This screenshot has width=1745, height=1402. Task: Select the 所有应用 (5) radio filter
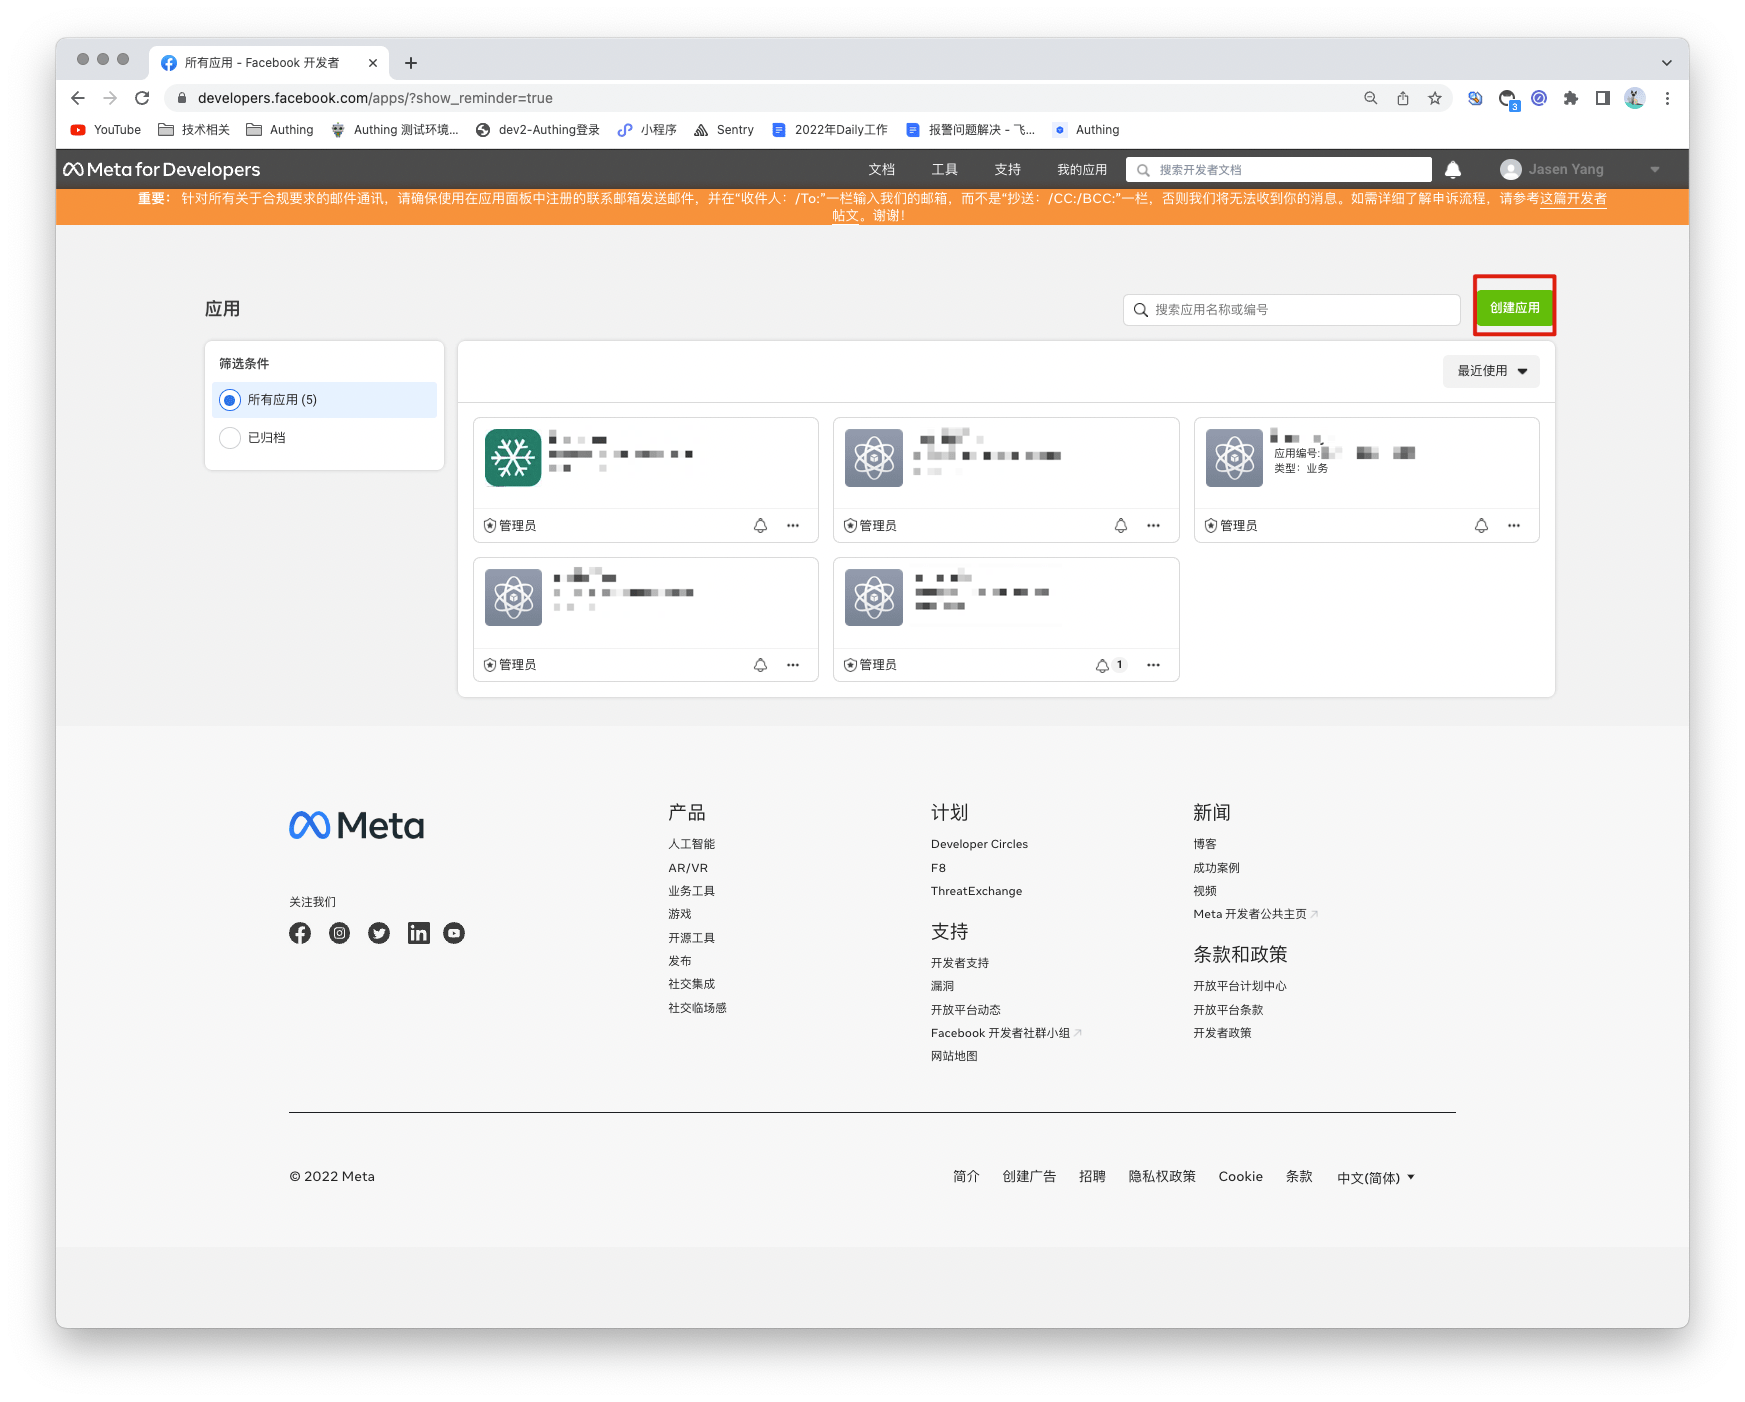pos(230,400)
